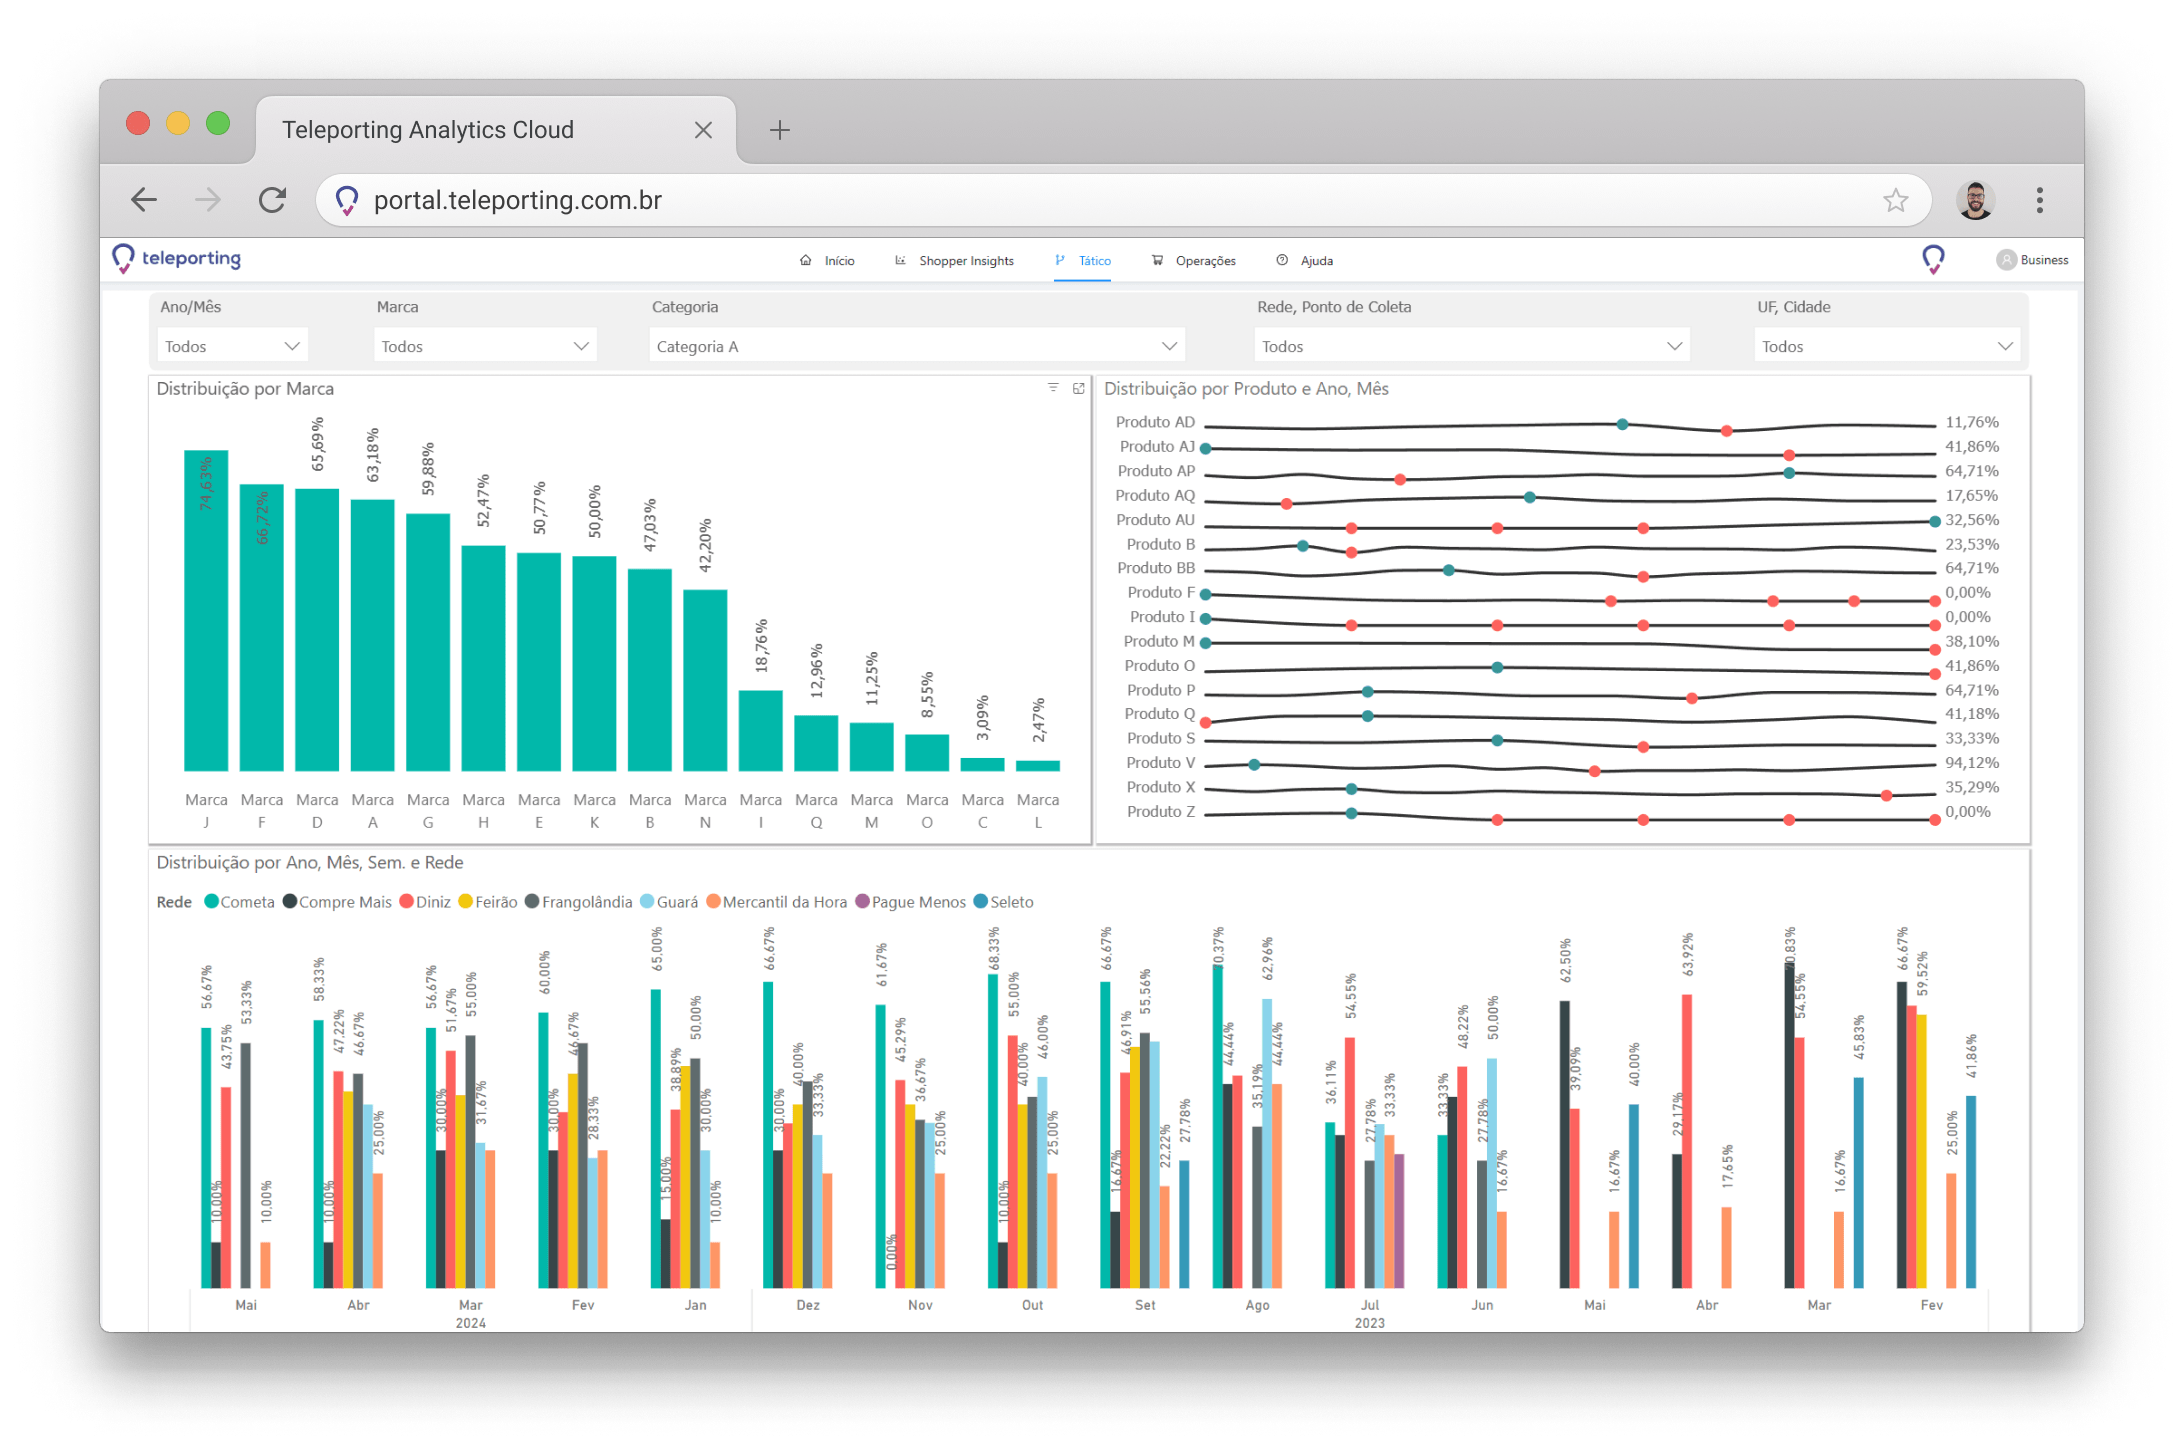Open the Categoria A dropdown
This screenshot has height=1452, width=2184.
click(916, 346)
